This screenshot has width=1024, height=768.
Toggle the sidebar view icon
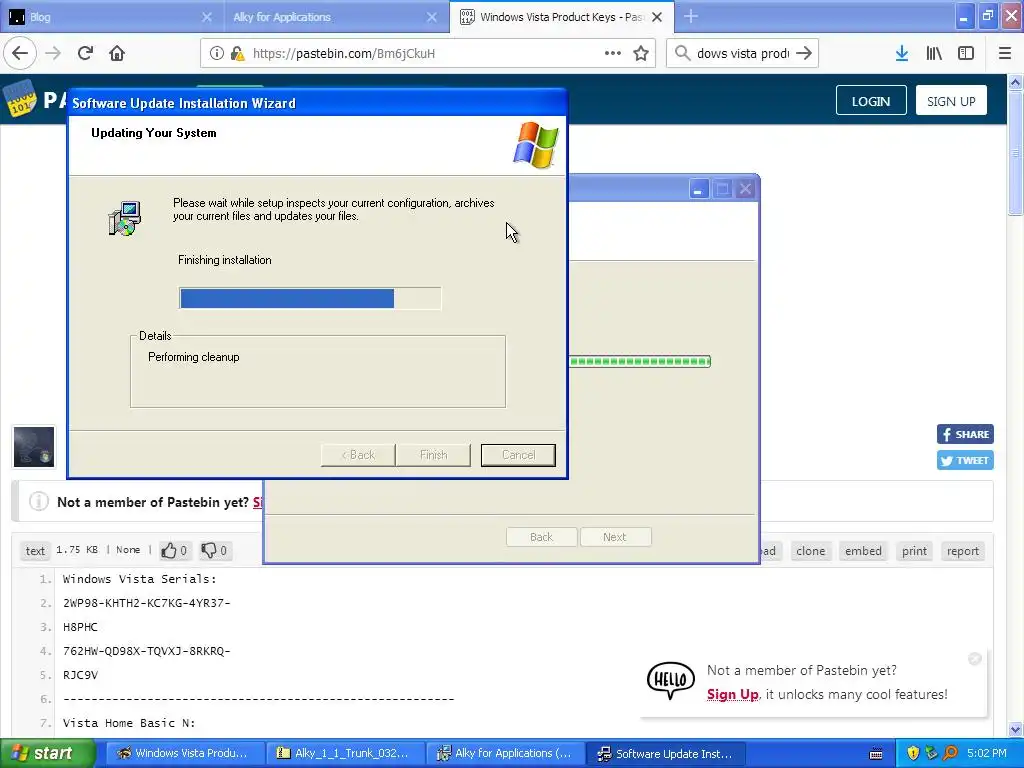click(x=966, y=54)
